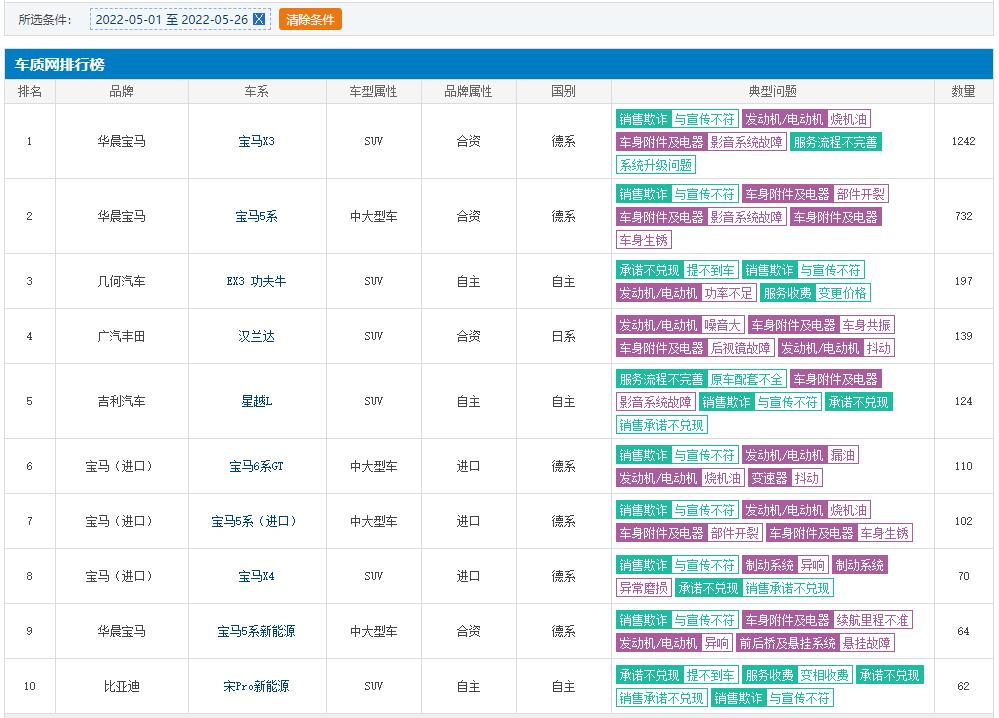This screenshot has height=718, width=999.
Task: Click 提不到车 tag in 宋Pro新能源 row
Action: point(710,675)
